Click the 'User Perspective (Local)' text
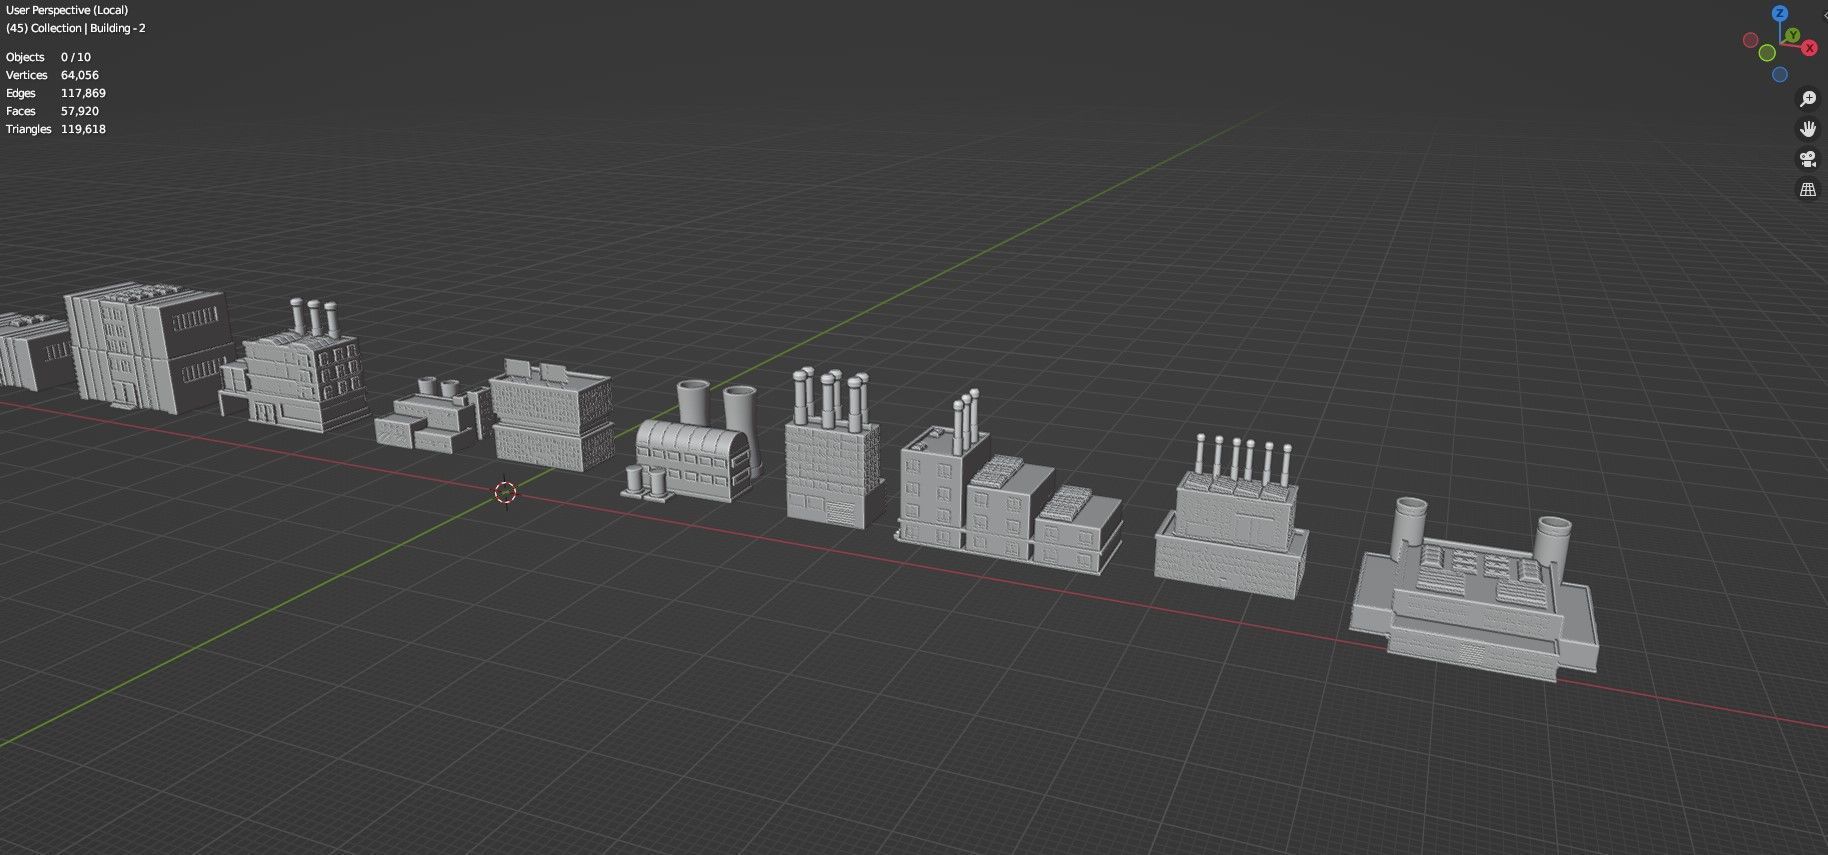 pos(67,10)
